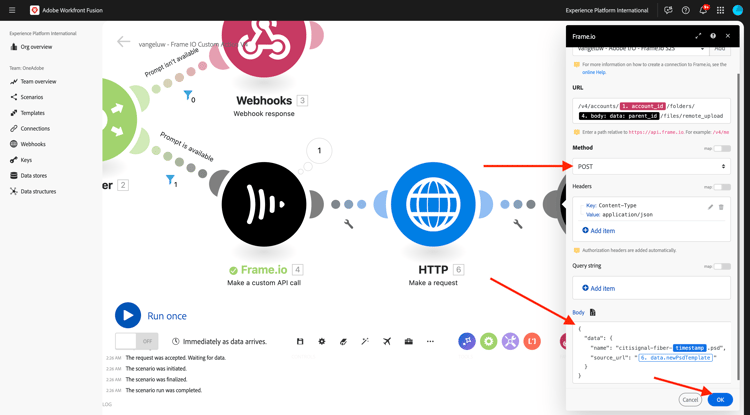Click the announcements icon beside help

coord(668,10)
